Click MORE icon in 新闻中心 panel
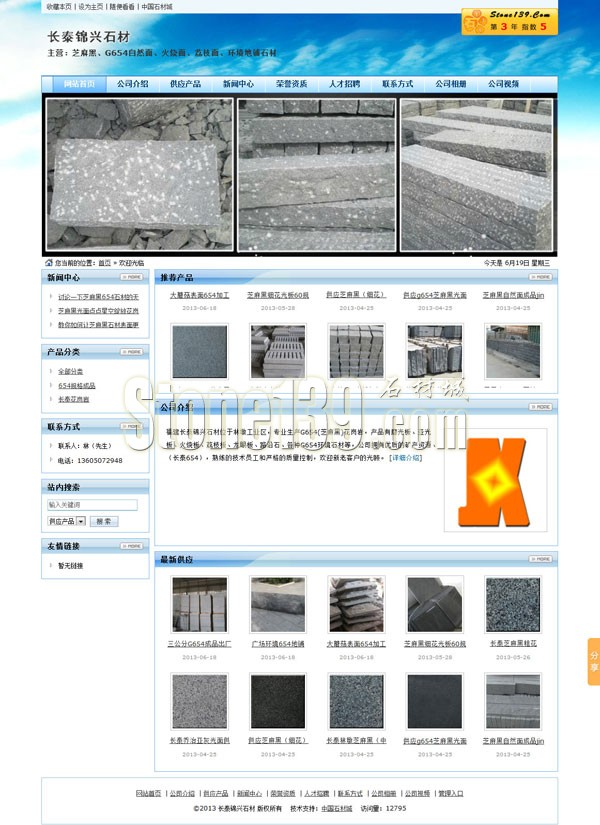Viewport: 600px width, 825px height. click(132, 277)
